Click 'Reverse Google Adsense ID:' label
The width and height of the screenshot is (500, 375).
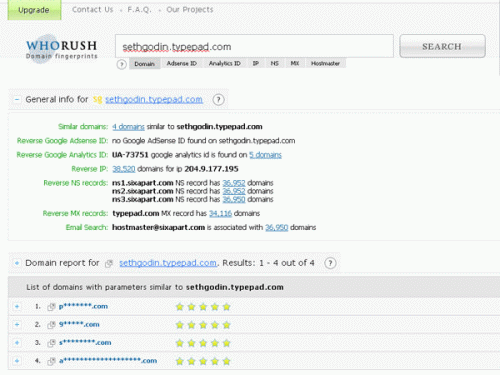[62, 141]
